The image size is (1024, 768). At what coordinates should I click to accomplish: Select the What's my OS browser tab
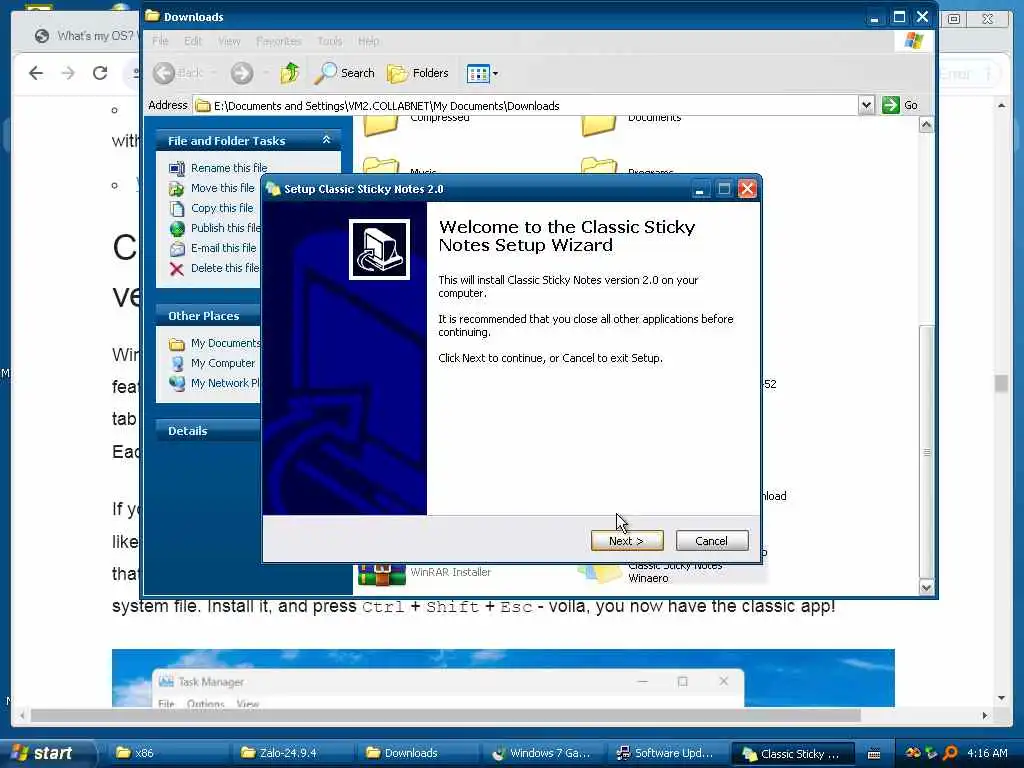[85, 36]
